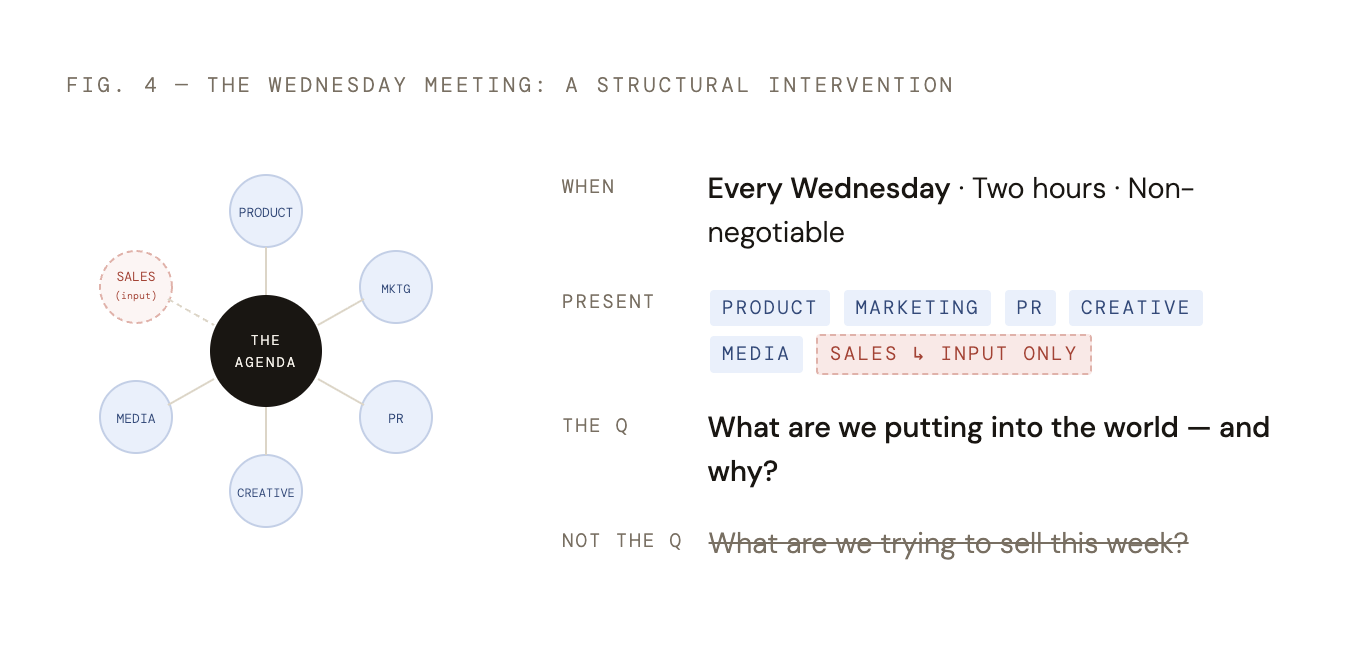
Task: Select the MKTG circle node
Action: click(396, 288)
